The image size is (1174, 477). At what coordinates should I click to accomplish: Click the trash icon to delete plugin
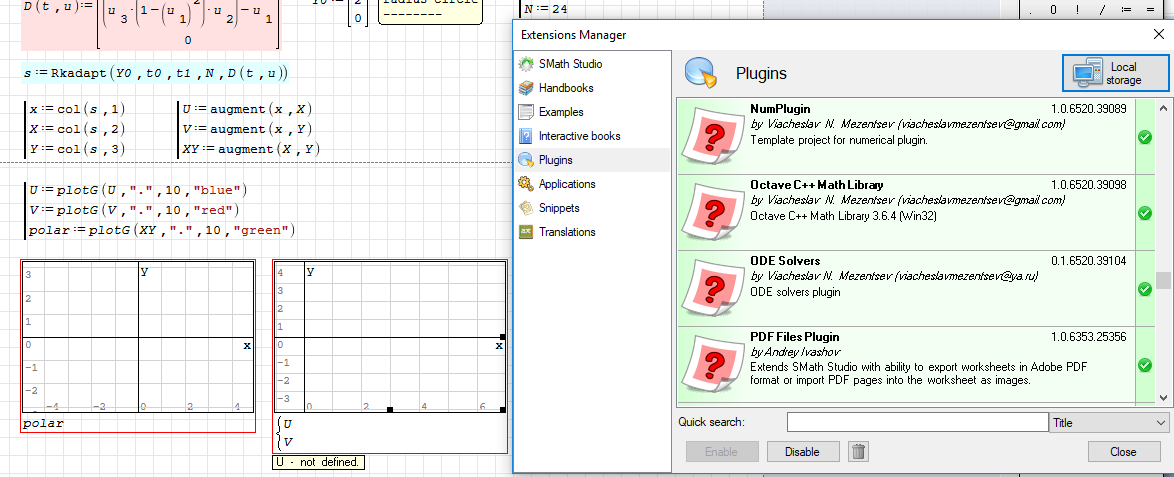858,451
